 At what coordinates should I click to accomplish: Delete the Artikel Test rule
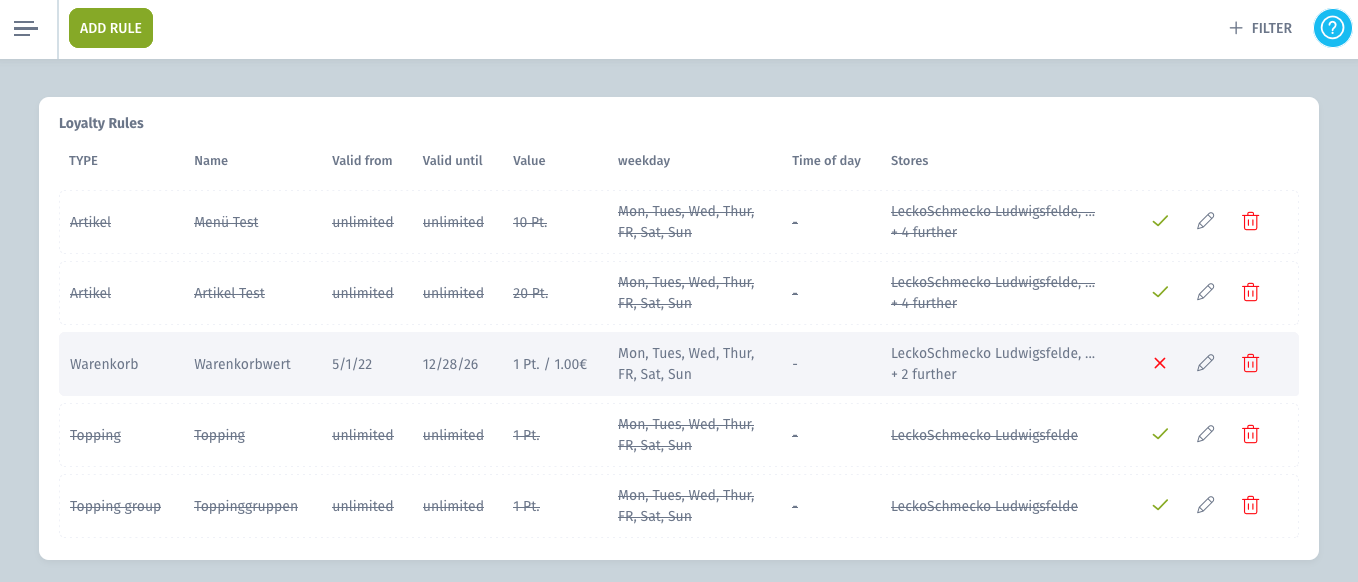[1250, 292]
